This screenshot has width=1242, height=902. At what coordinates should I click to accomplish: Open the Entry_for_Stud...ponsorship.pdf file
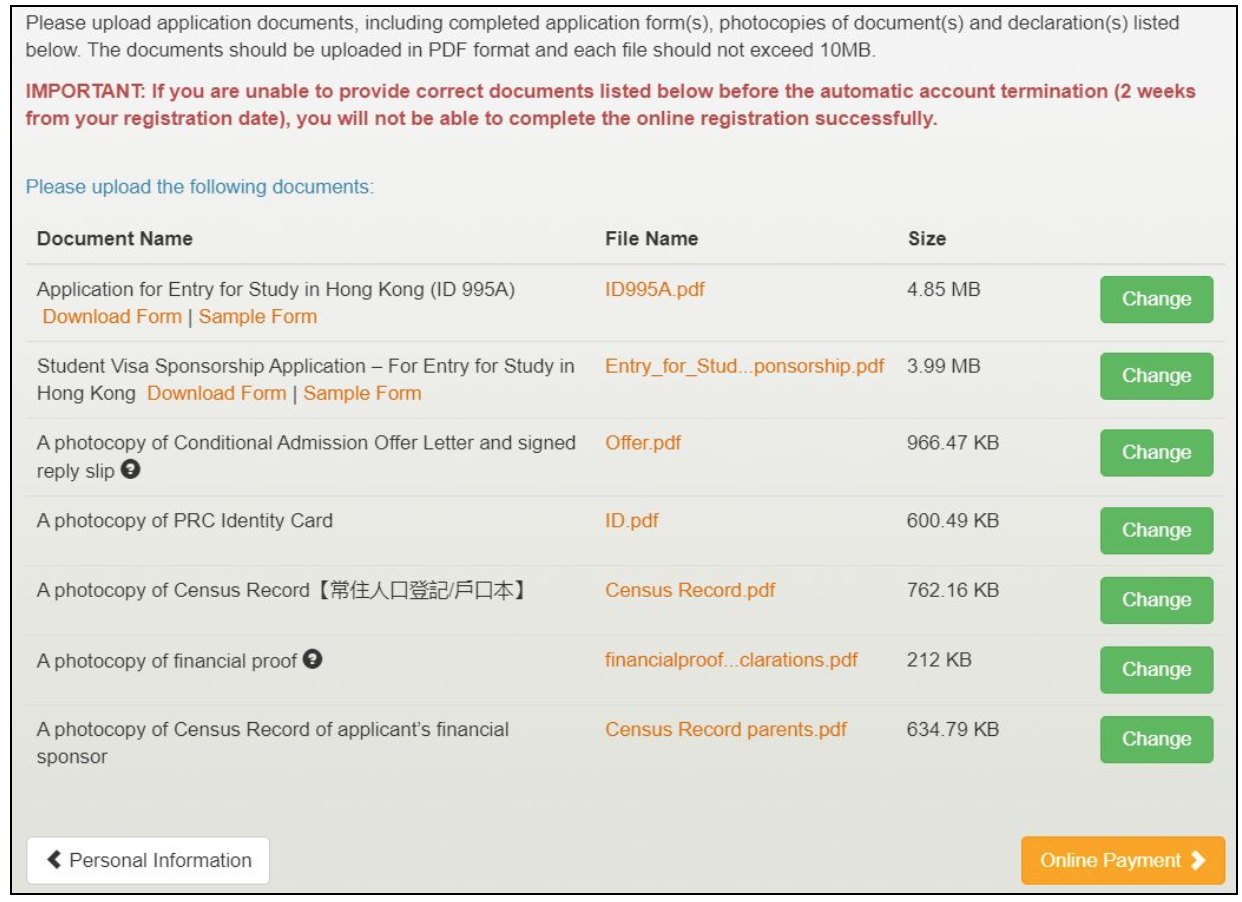(744, 366)
